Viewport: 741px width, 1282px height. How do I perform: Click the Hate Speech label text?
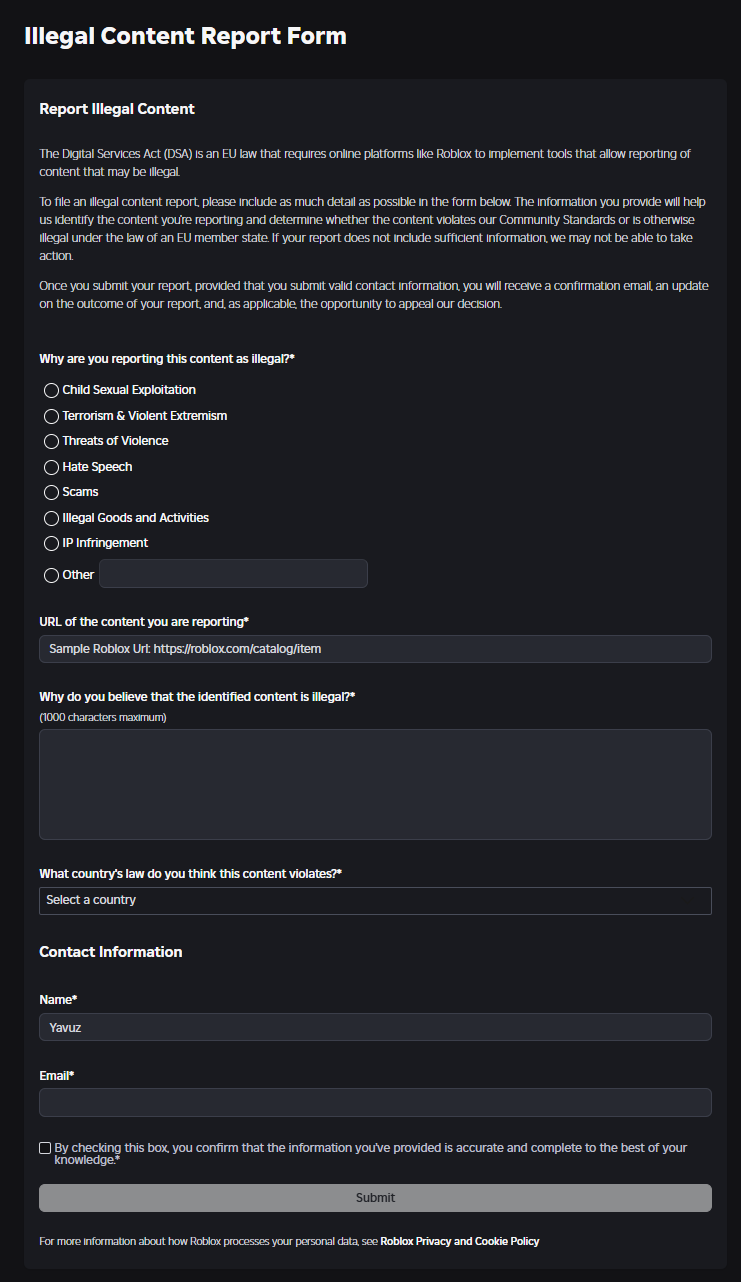click(97, 467)
